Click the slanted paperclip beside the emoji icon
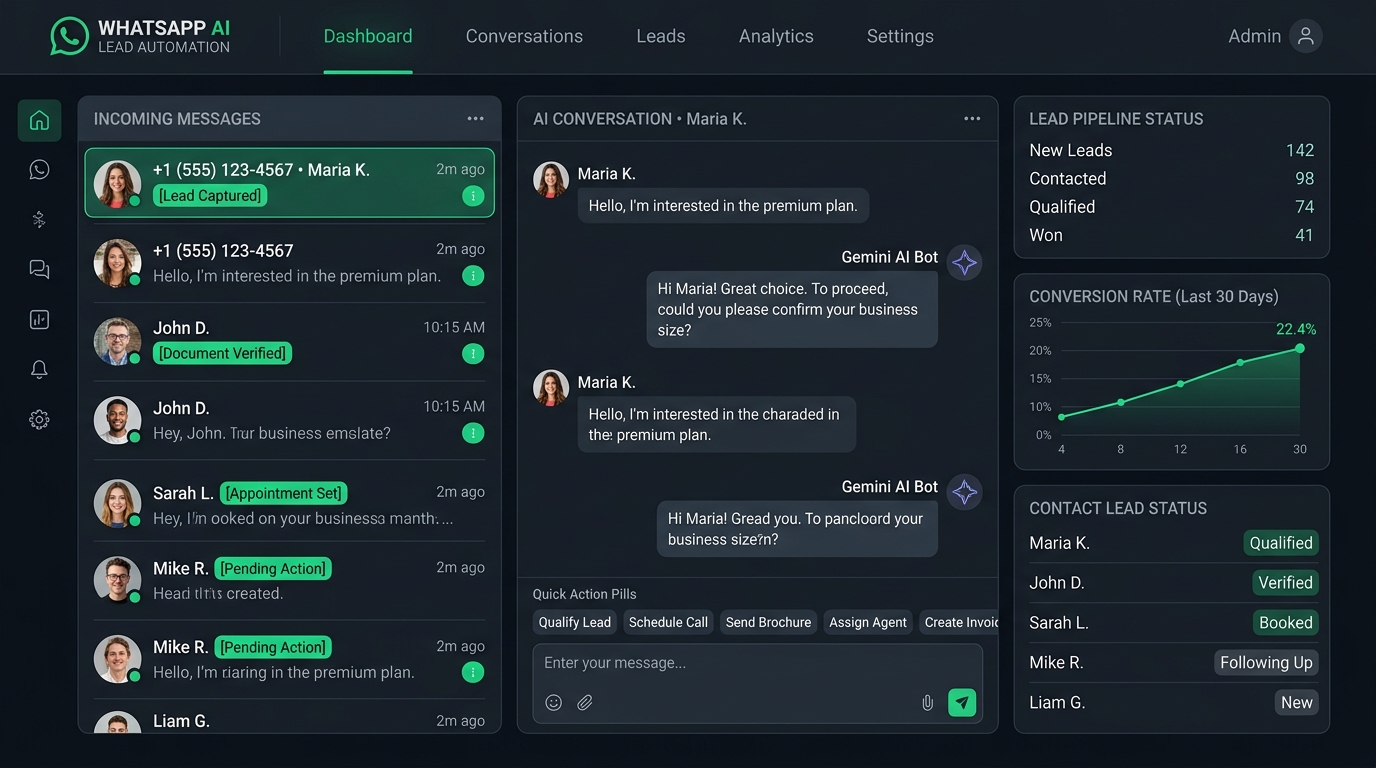Image resolution: width=1376 pixels, height=768 pixels. (585, 702)
